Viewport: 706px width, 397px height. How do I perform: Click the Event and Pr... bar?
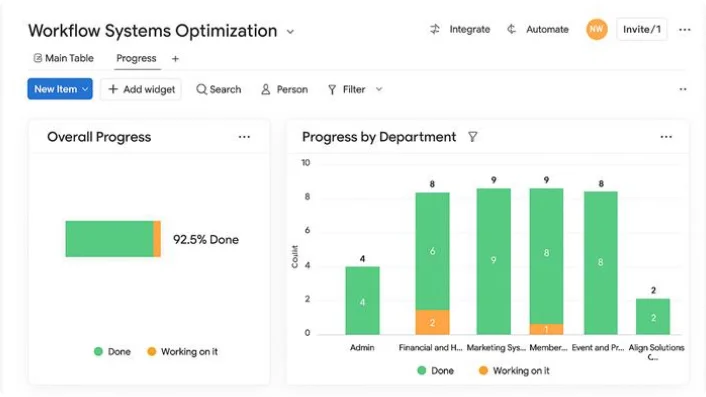tap(601, 263)
